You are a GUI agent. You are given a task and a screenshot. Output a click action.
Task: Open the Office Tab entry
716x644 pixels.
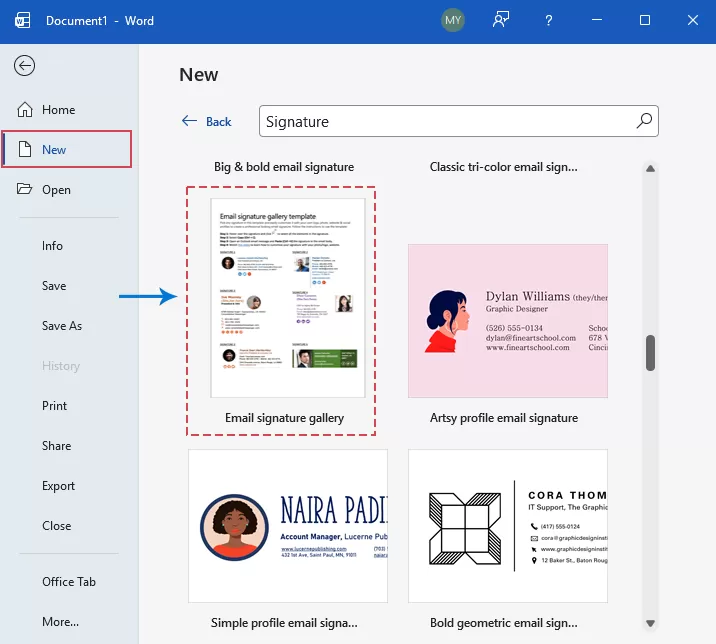tap(67, 581)
